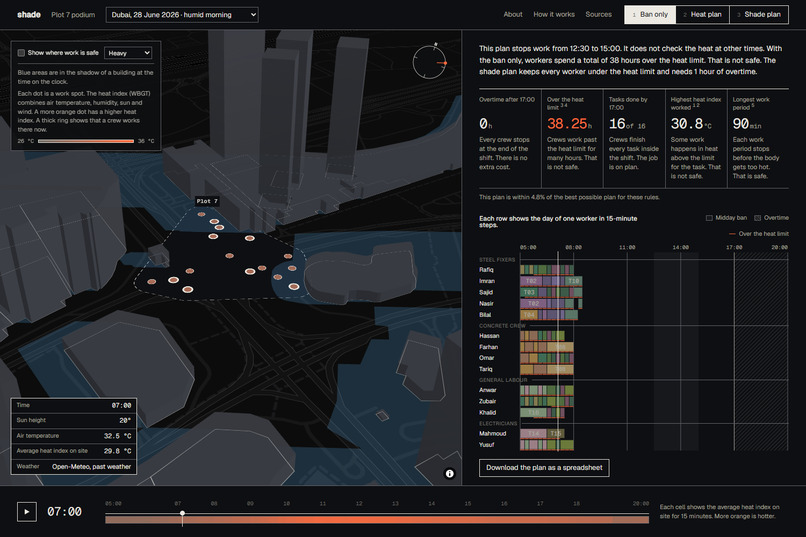Enable Show where work is safe
806x537 pixels.
(21, 53)
